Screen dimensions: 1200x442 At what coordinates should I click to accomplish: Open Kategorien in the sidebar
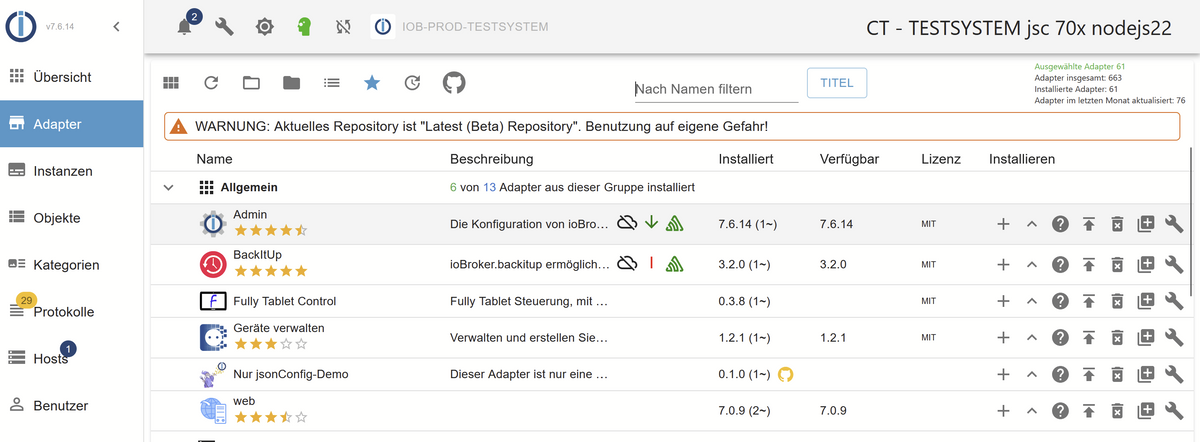tap(72, 265)
